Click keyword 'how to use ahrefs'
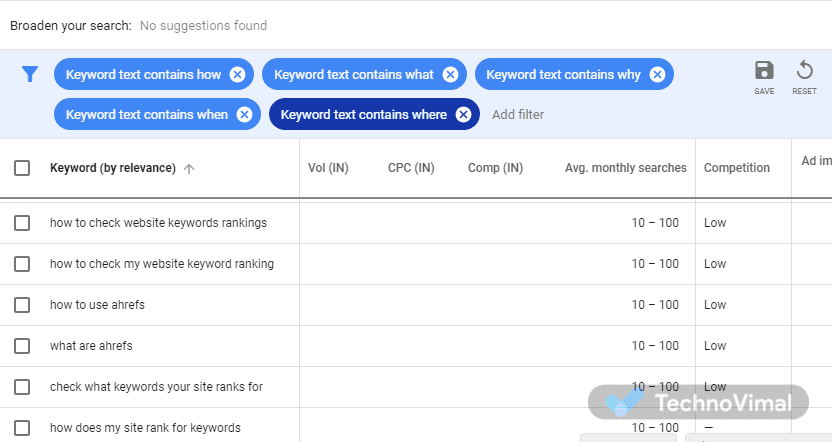832x442 pixels. pos(97,305)
